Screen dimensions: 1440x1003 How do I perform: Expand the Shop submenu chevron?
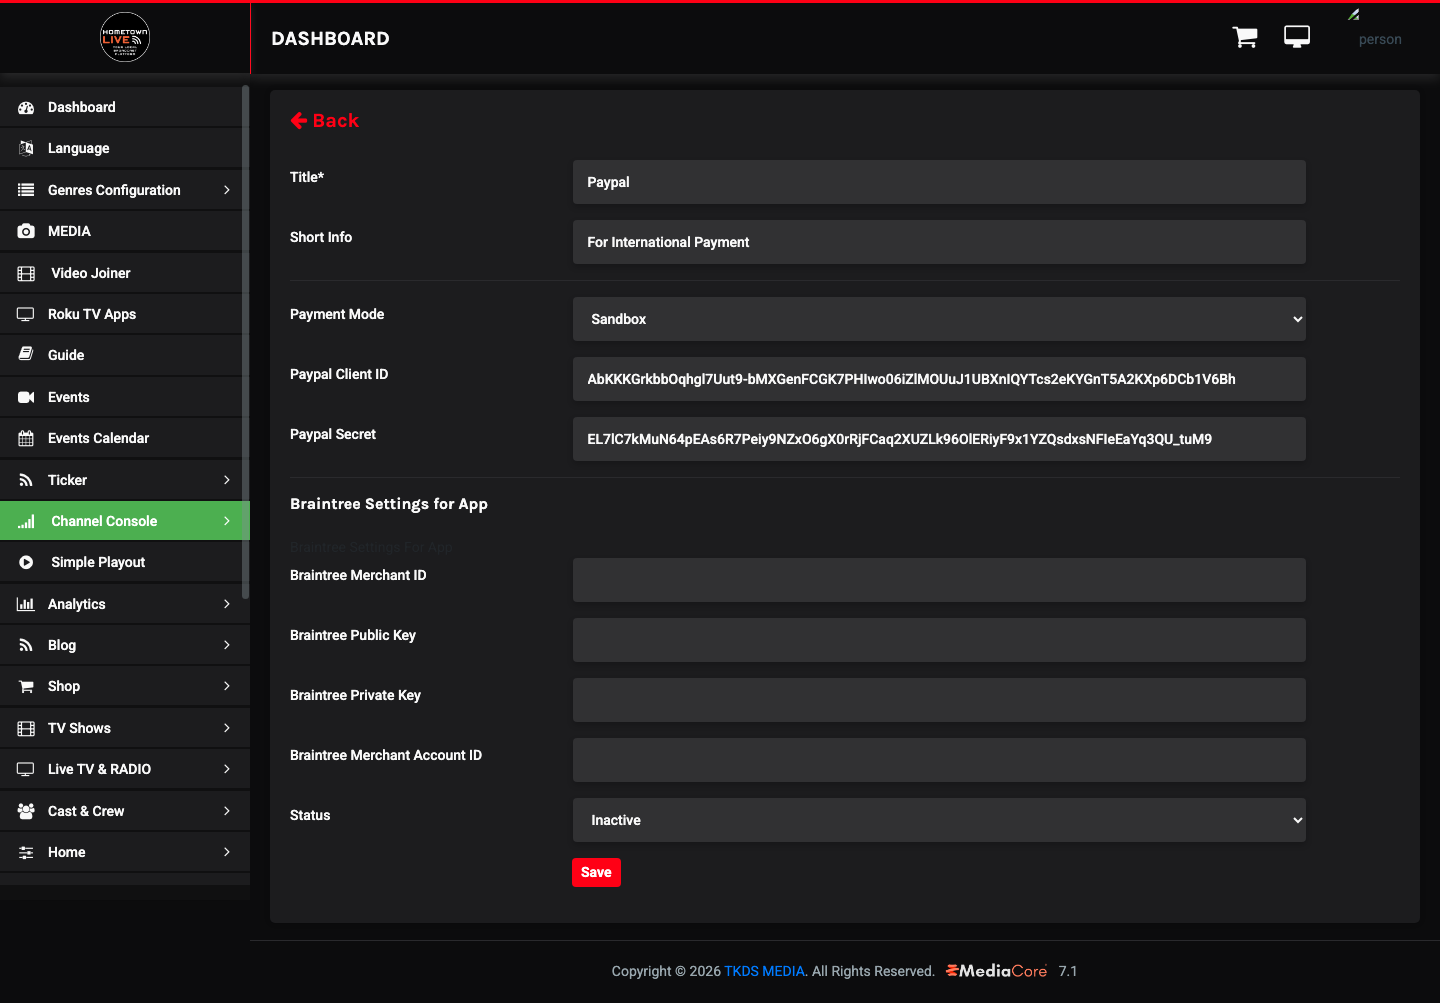click(227, 686)
